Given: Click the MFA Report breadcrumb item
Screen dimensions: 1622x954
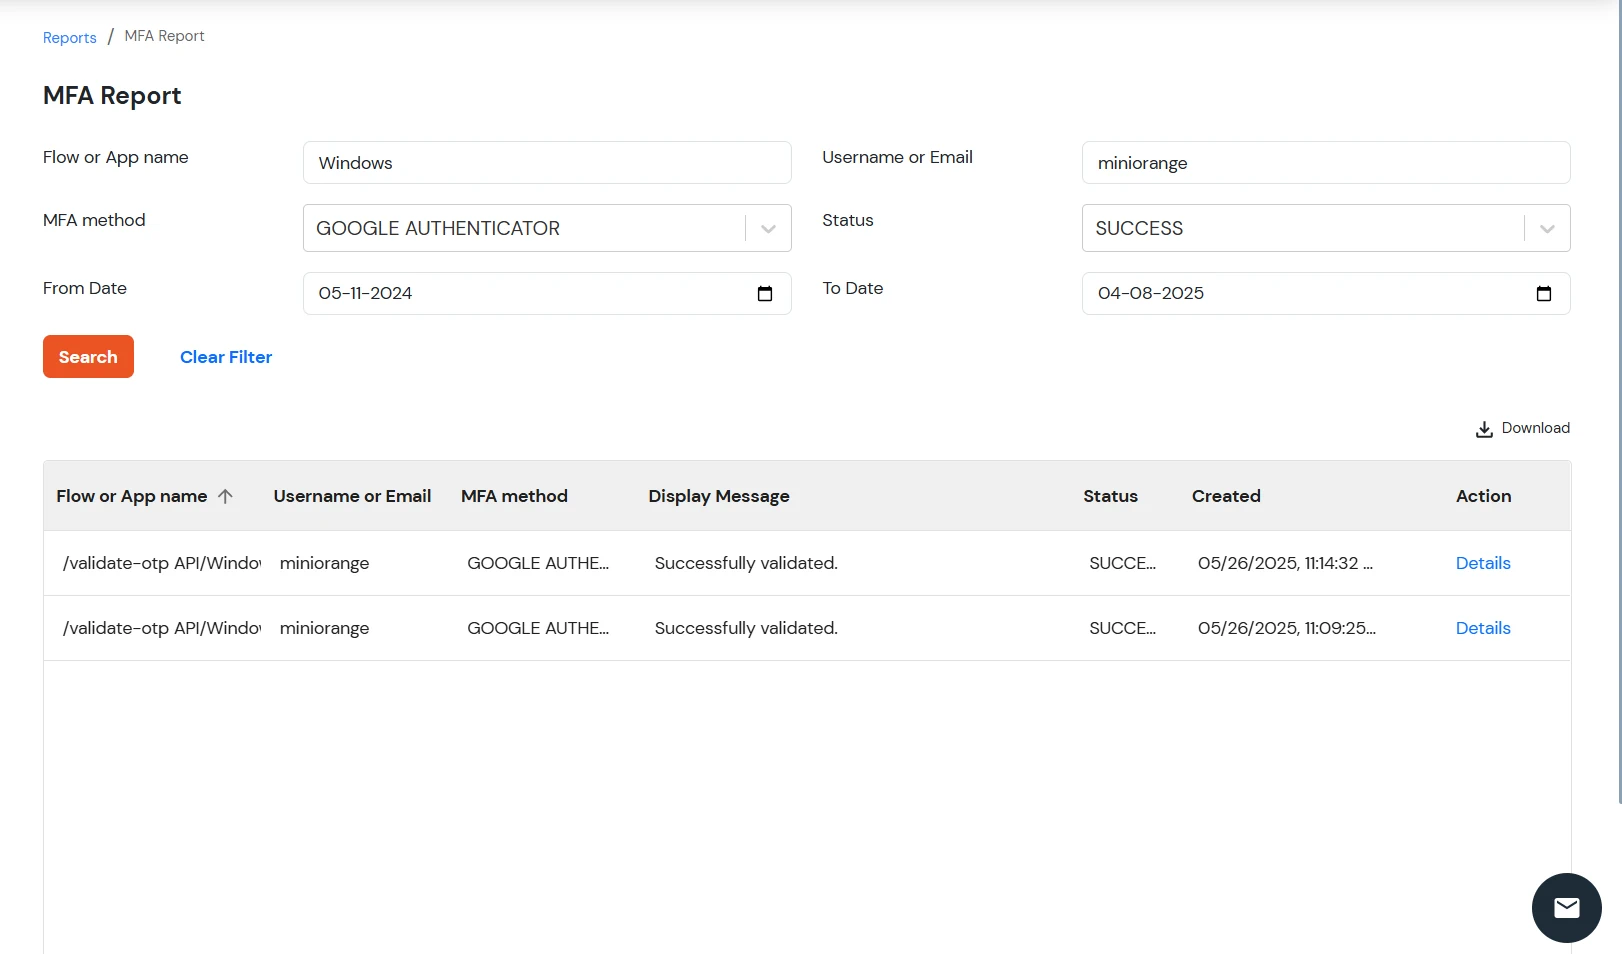Looking at the screenshot, I should pyautogui.click(x=163, y=36).
